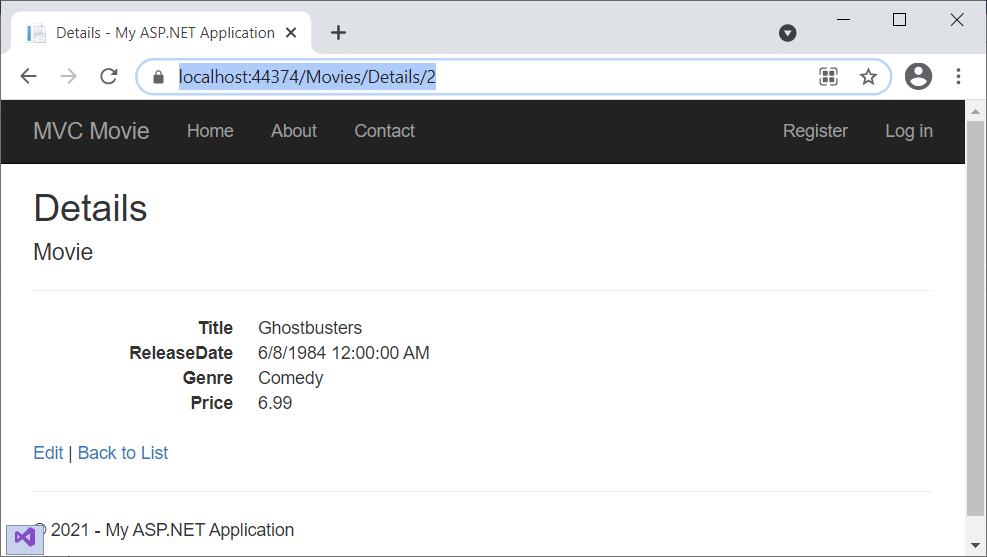This screenshot has height=557, width=987.
Task: Go to the About page
Action: 294,131
